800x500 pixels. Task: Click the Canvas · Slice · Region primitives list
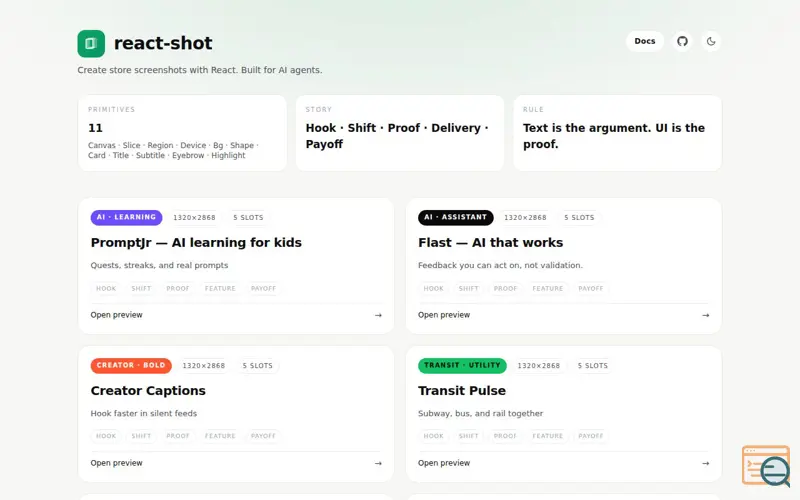(173, 151)
